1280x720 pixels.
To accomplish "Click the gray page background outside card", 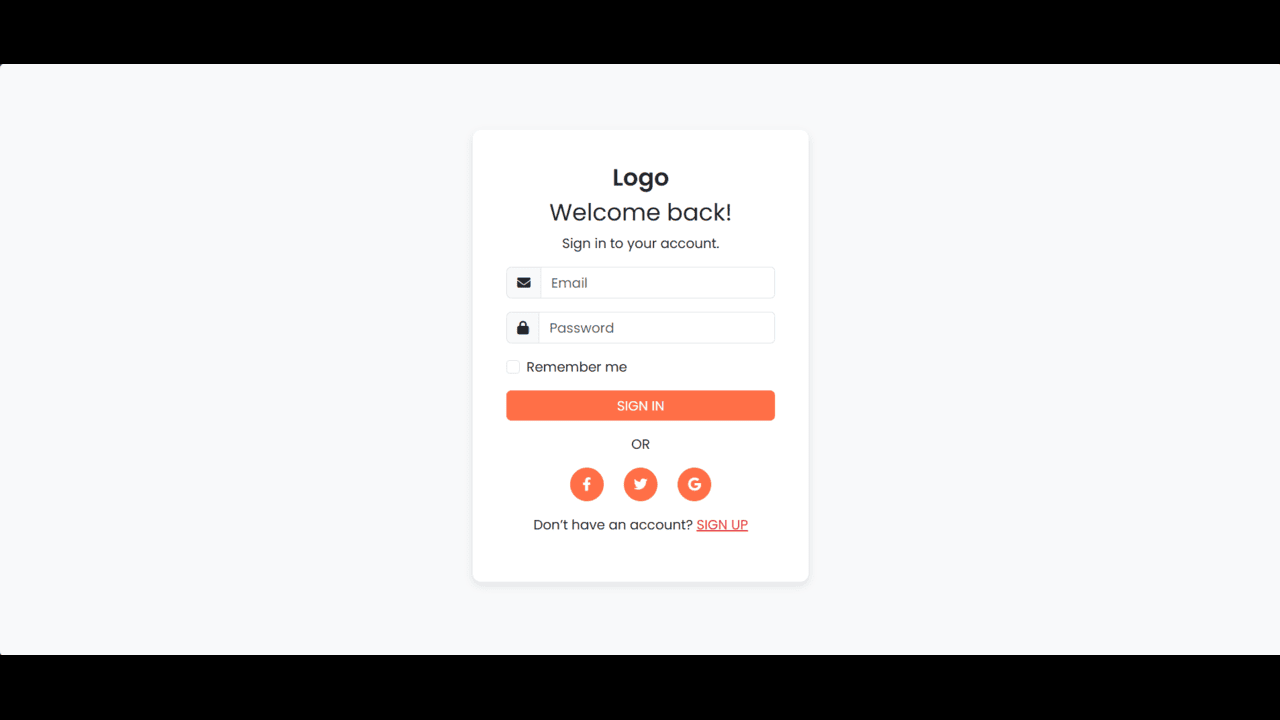I will tap(240, 360).
